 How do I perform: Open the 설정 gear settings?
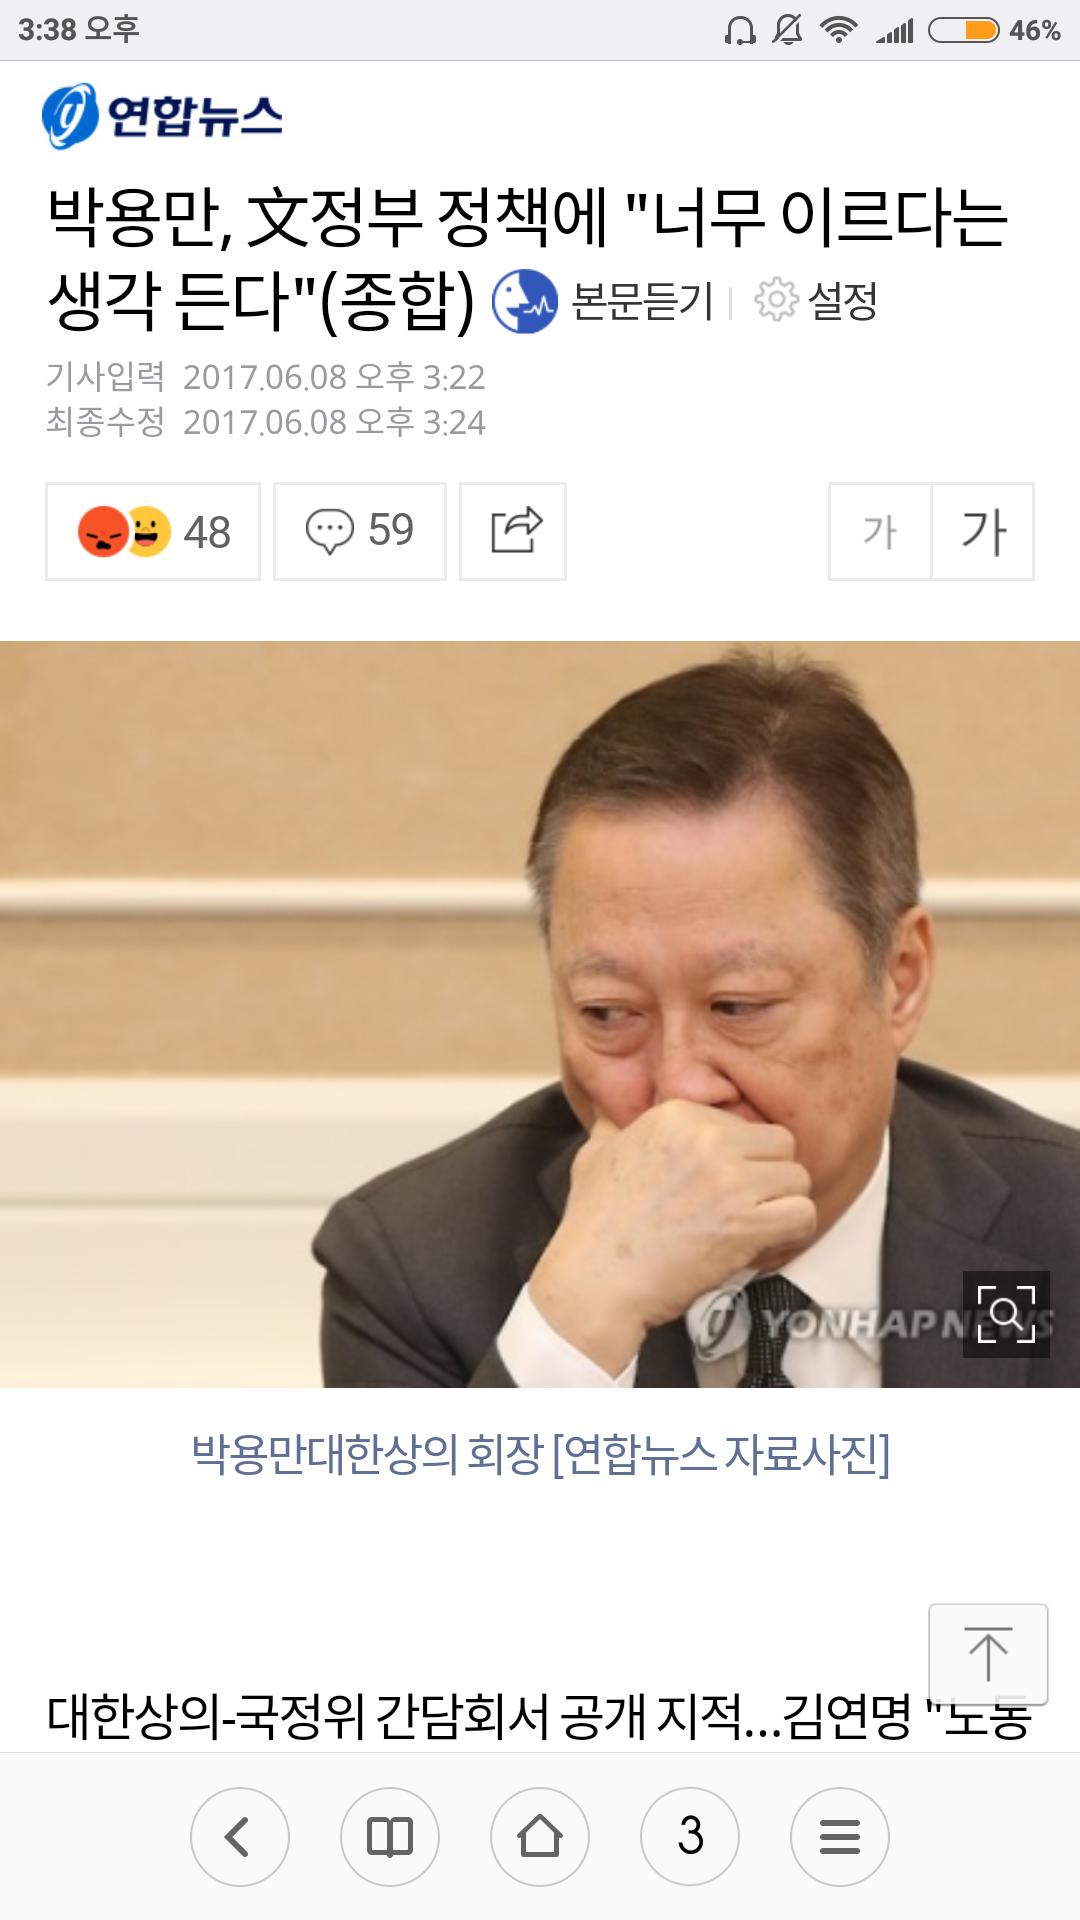point(816,300)
